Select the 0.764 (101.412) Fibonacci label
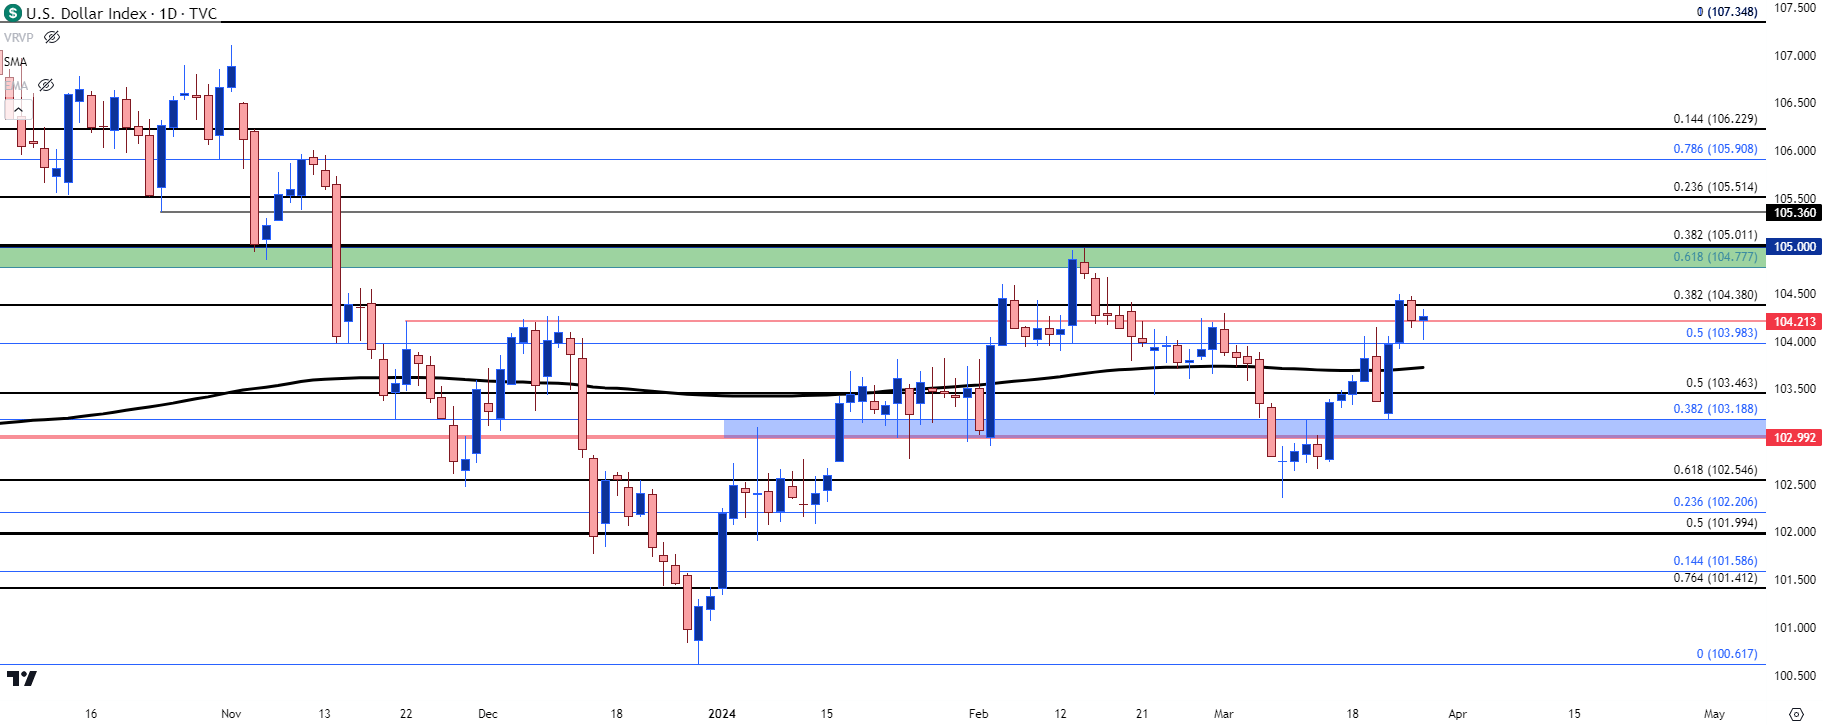 click(1715, 577)
